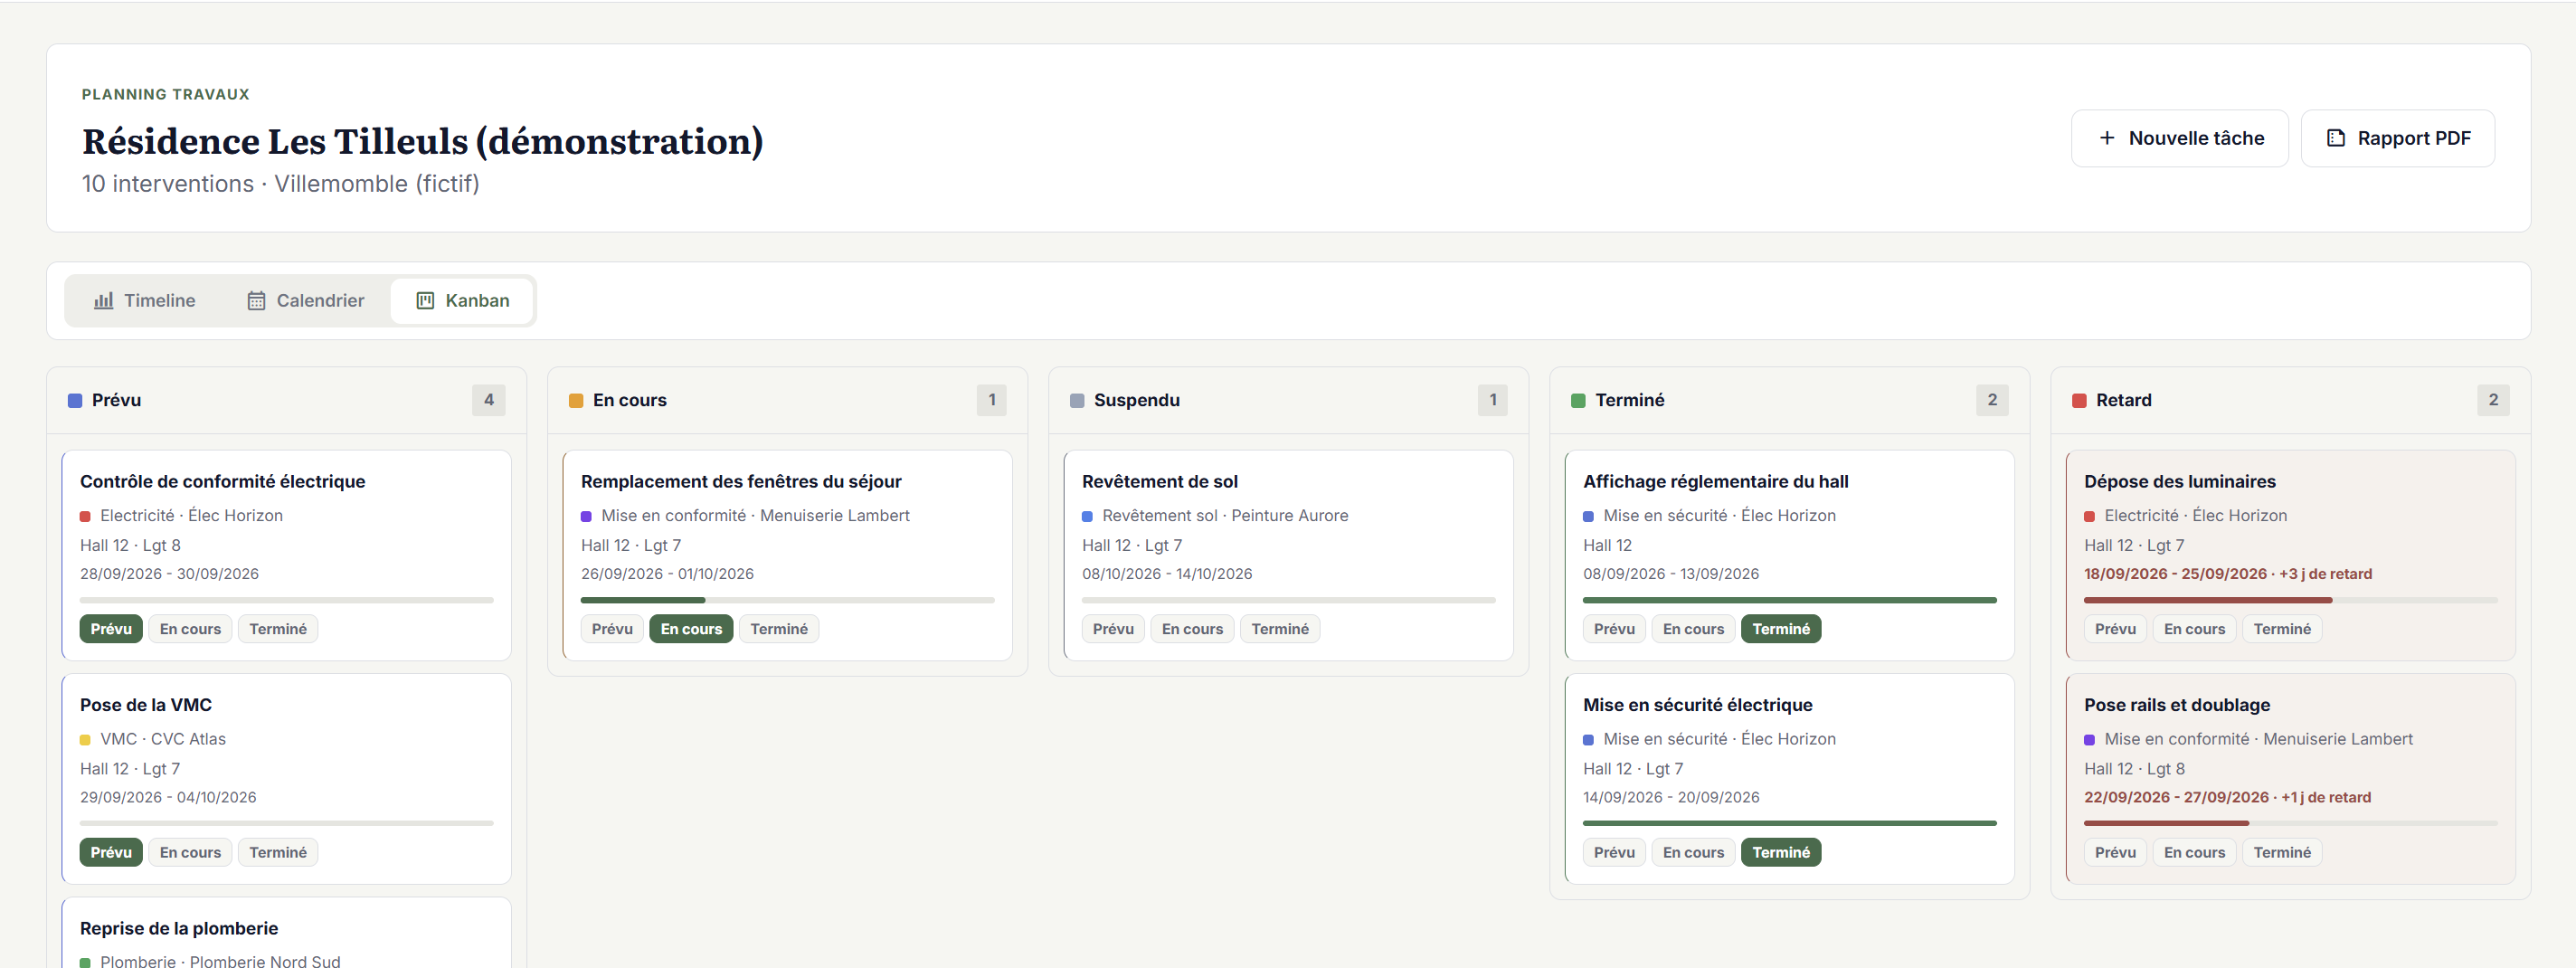This screenshot has height=968, width=2576.
Task: Click the red square beside Retard header
Action: 2079,401
